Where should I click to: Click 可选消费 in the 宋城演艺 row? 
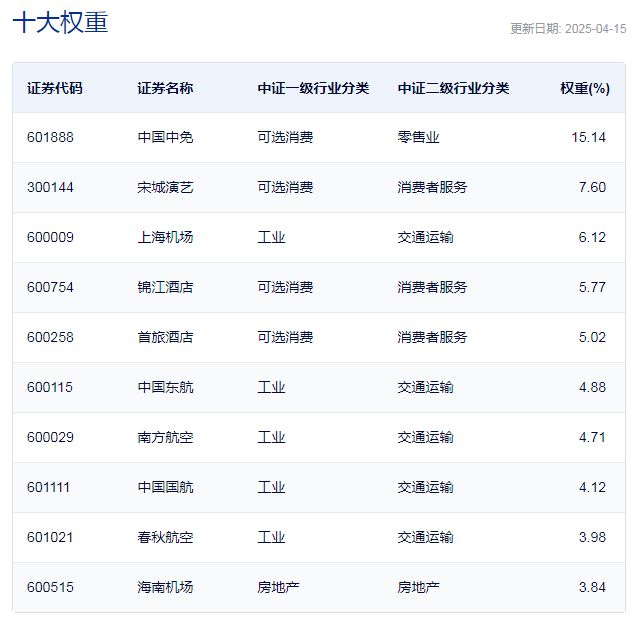click(285, 187)
